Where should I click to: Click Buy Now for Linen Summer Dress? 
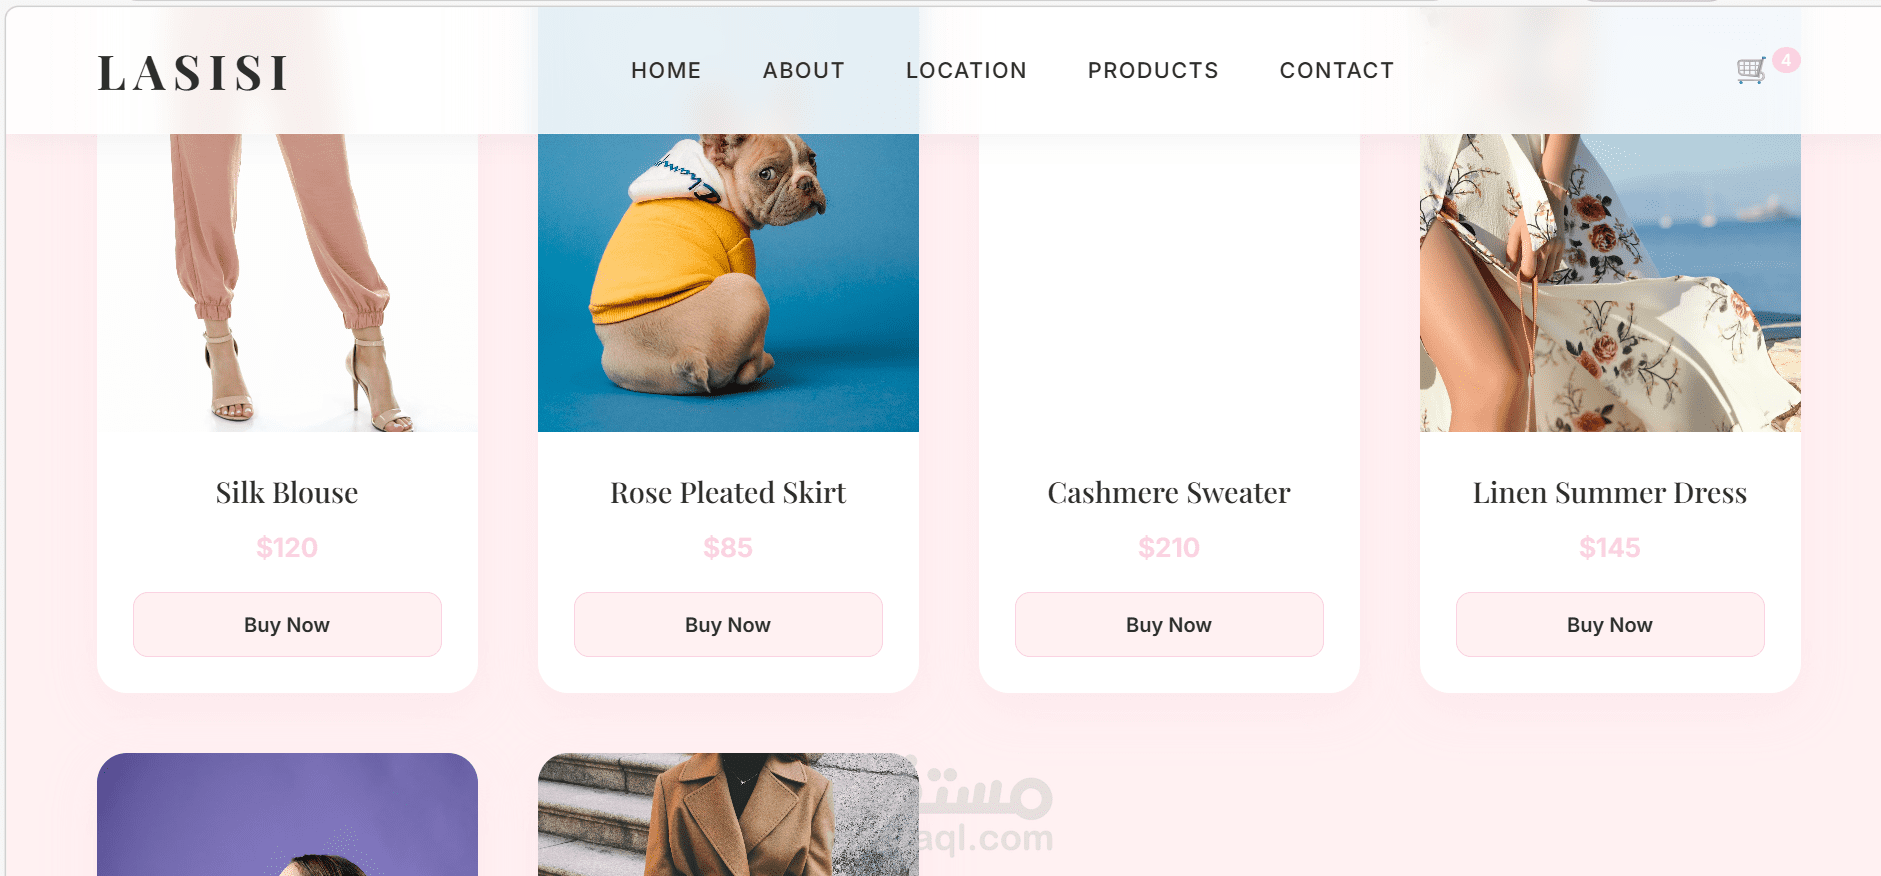coord(1610,624)
